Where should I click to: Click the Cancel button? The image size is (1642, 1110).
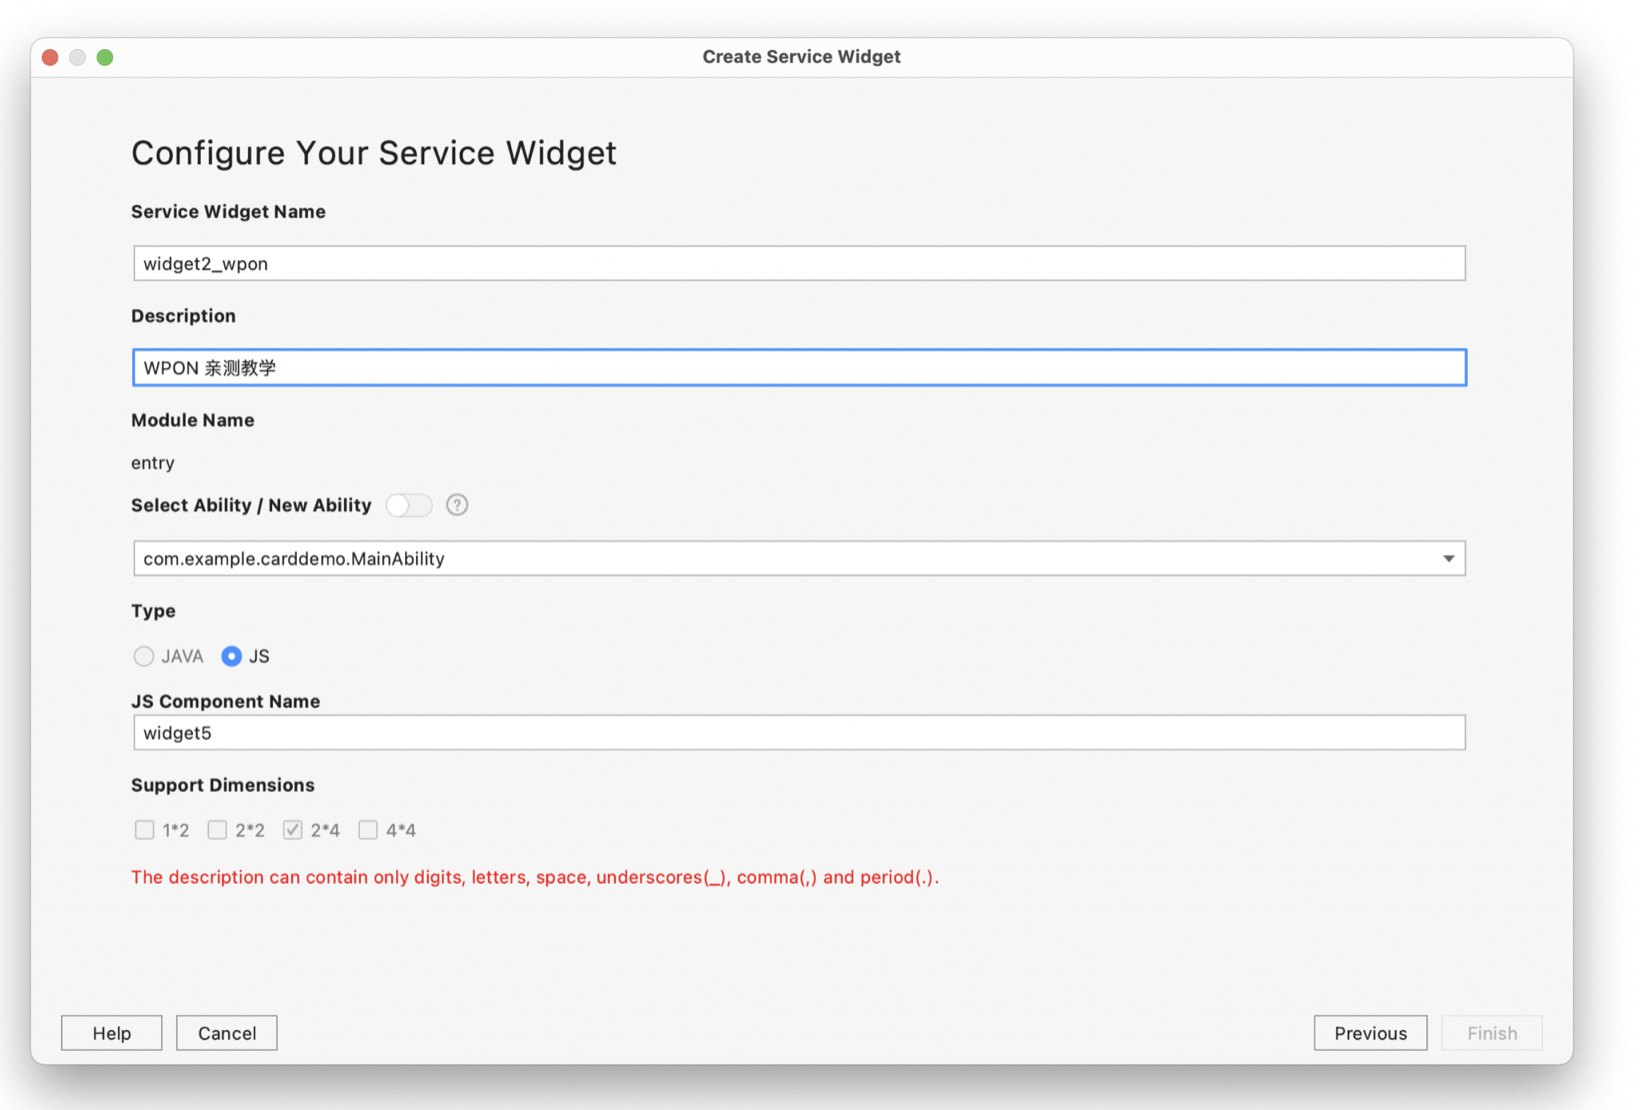[x=227, y=1033]
